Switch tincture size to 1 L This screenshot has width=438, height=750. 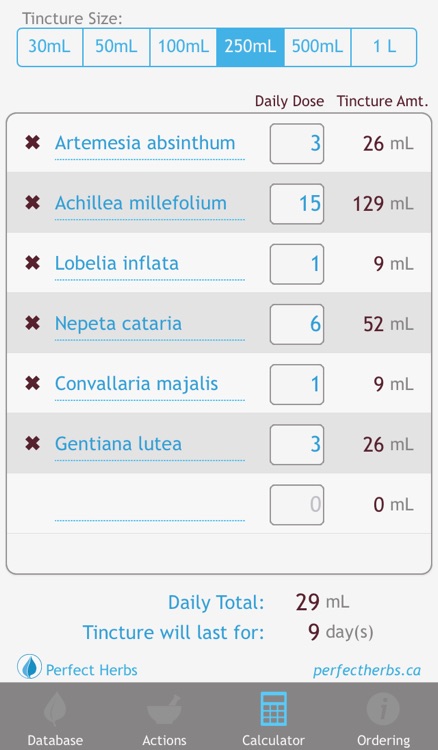point(384,47)
